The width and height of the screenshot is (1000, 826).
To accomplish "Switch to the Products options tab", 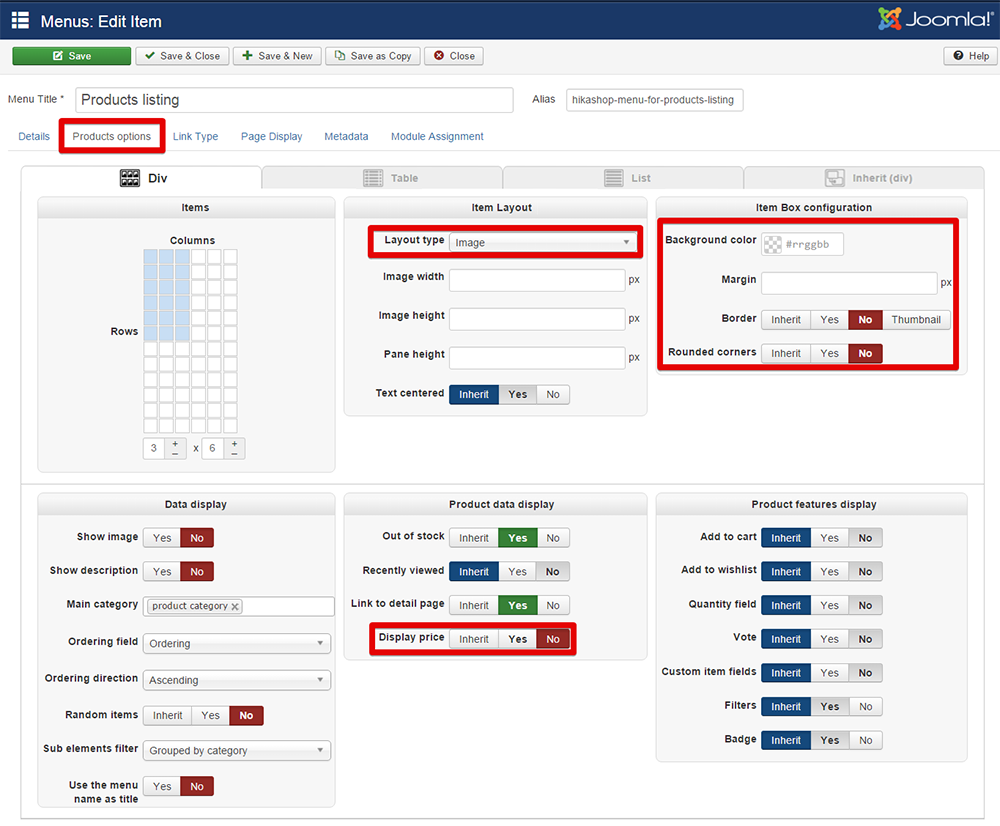I will (x=112, y=136).
